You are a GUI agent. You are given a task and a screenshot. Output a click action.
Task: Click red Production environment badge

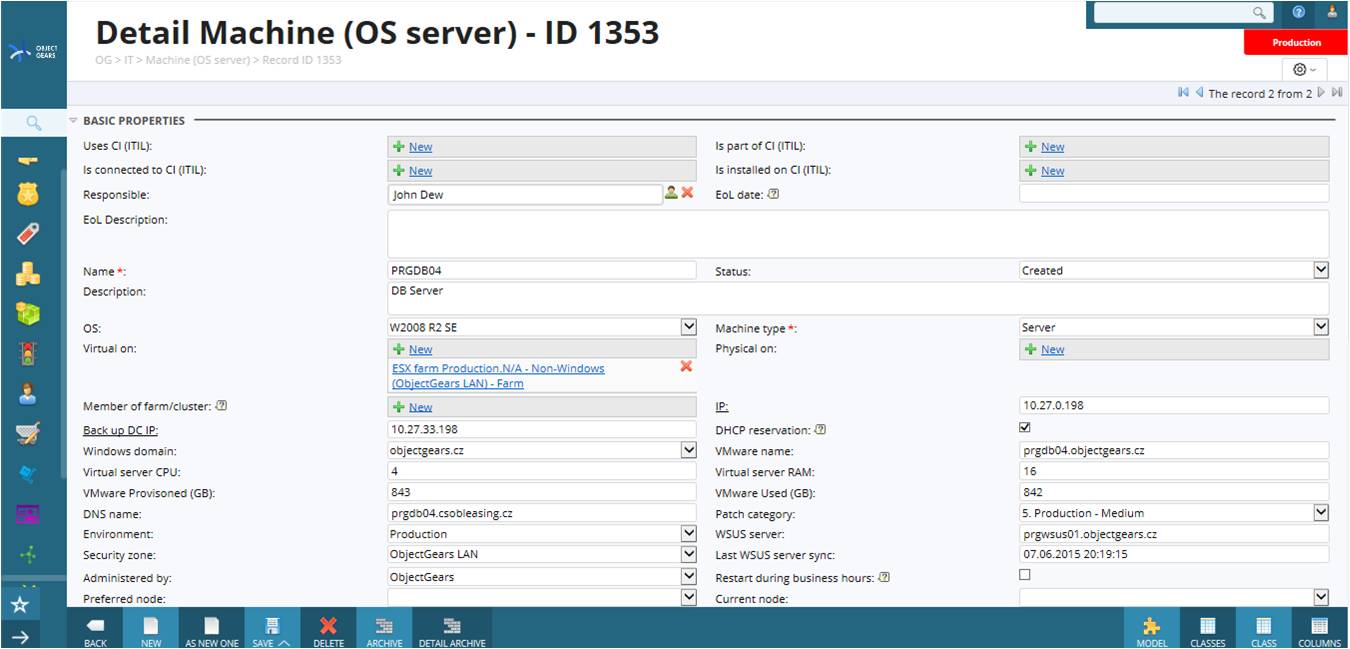(x=1297, y=42)
